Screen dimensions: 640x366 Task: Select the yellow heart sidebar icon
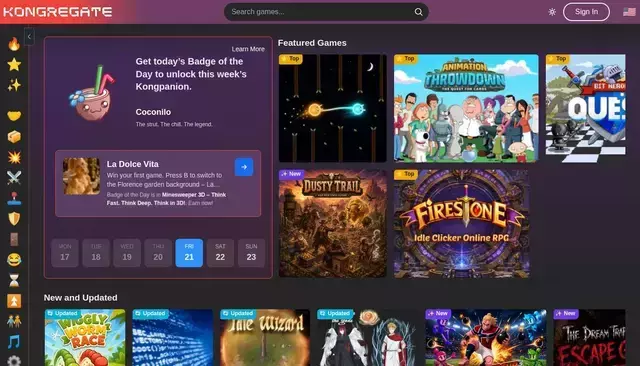tap(14, 116)
